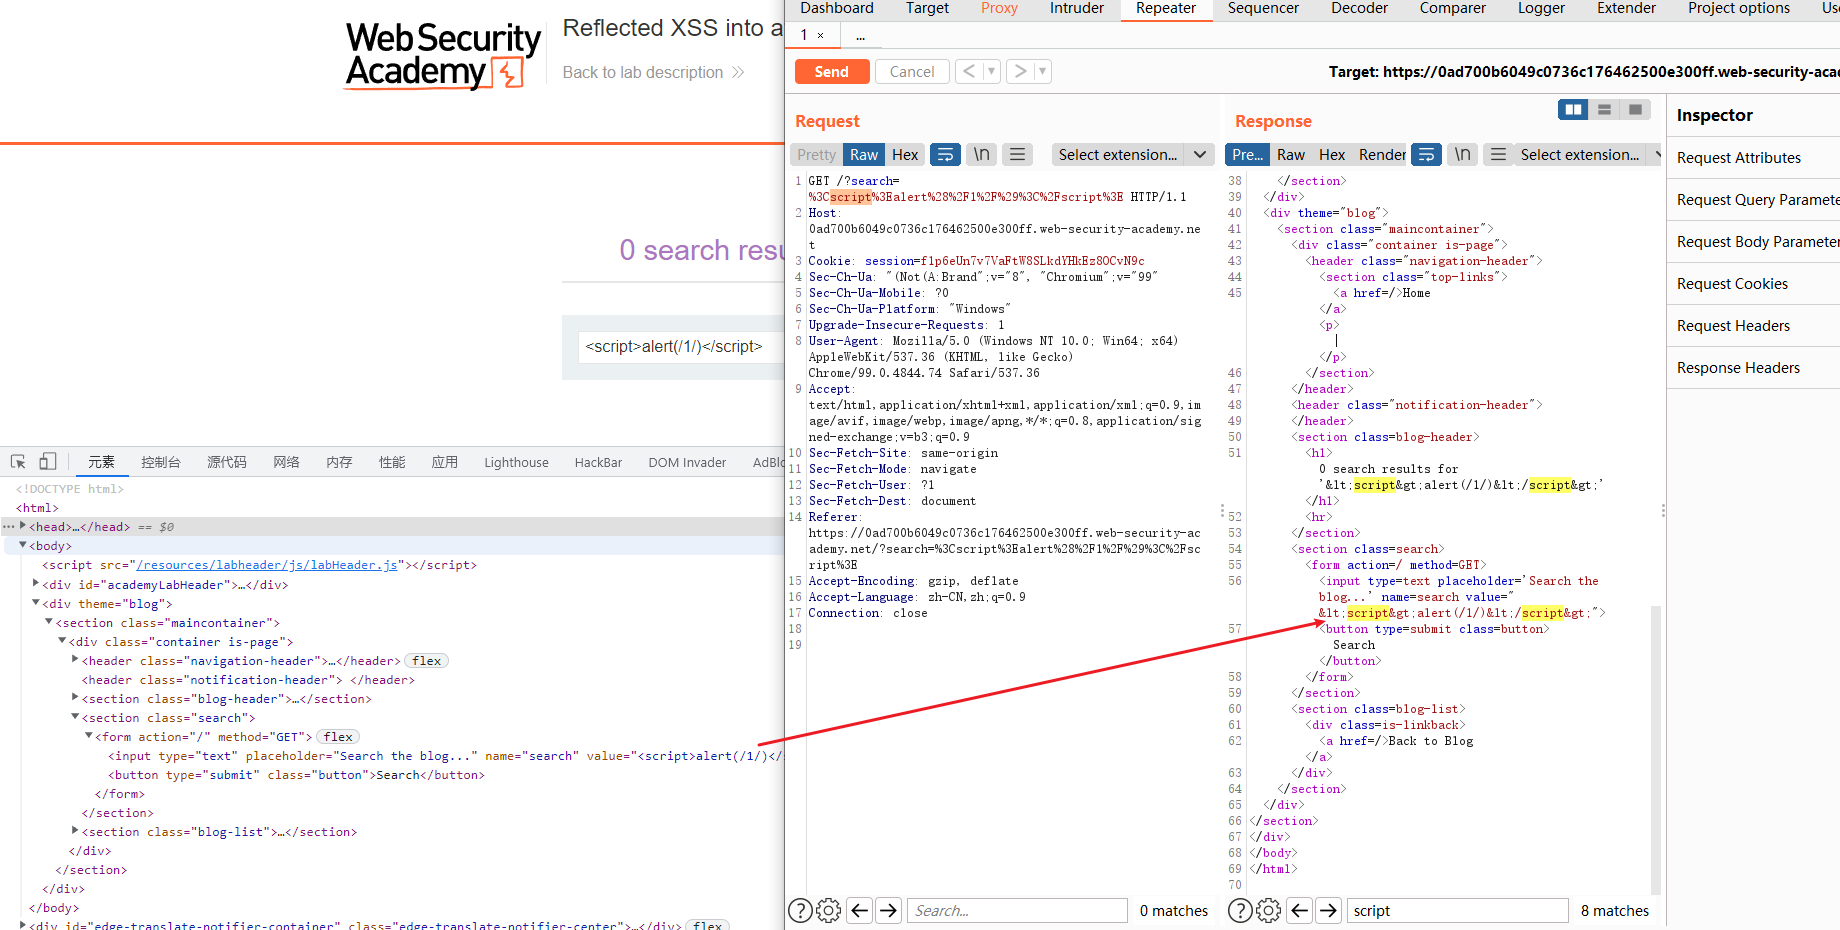Open the labHeader.js script link in DevTools
This screenshot has height=930, width=1840.
click(267, 565)
